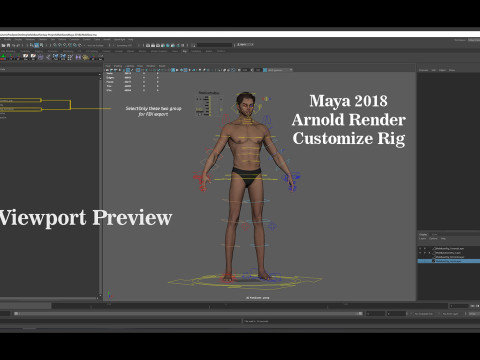Start the IPR render from the status line
The height and width of the screenshot is (360, 480).
158,45
